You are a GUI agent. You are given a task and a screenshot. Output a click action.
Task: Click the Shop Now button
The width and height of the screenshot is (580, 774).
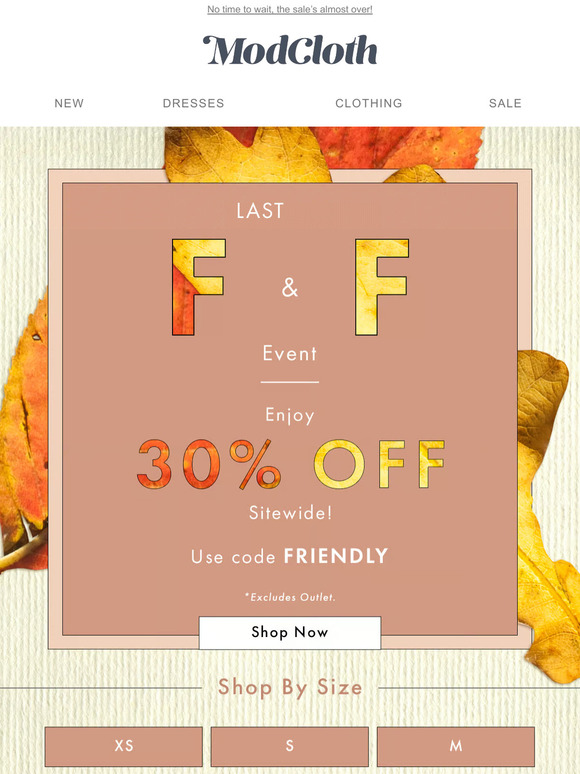point(290,632)
